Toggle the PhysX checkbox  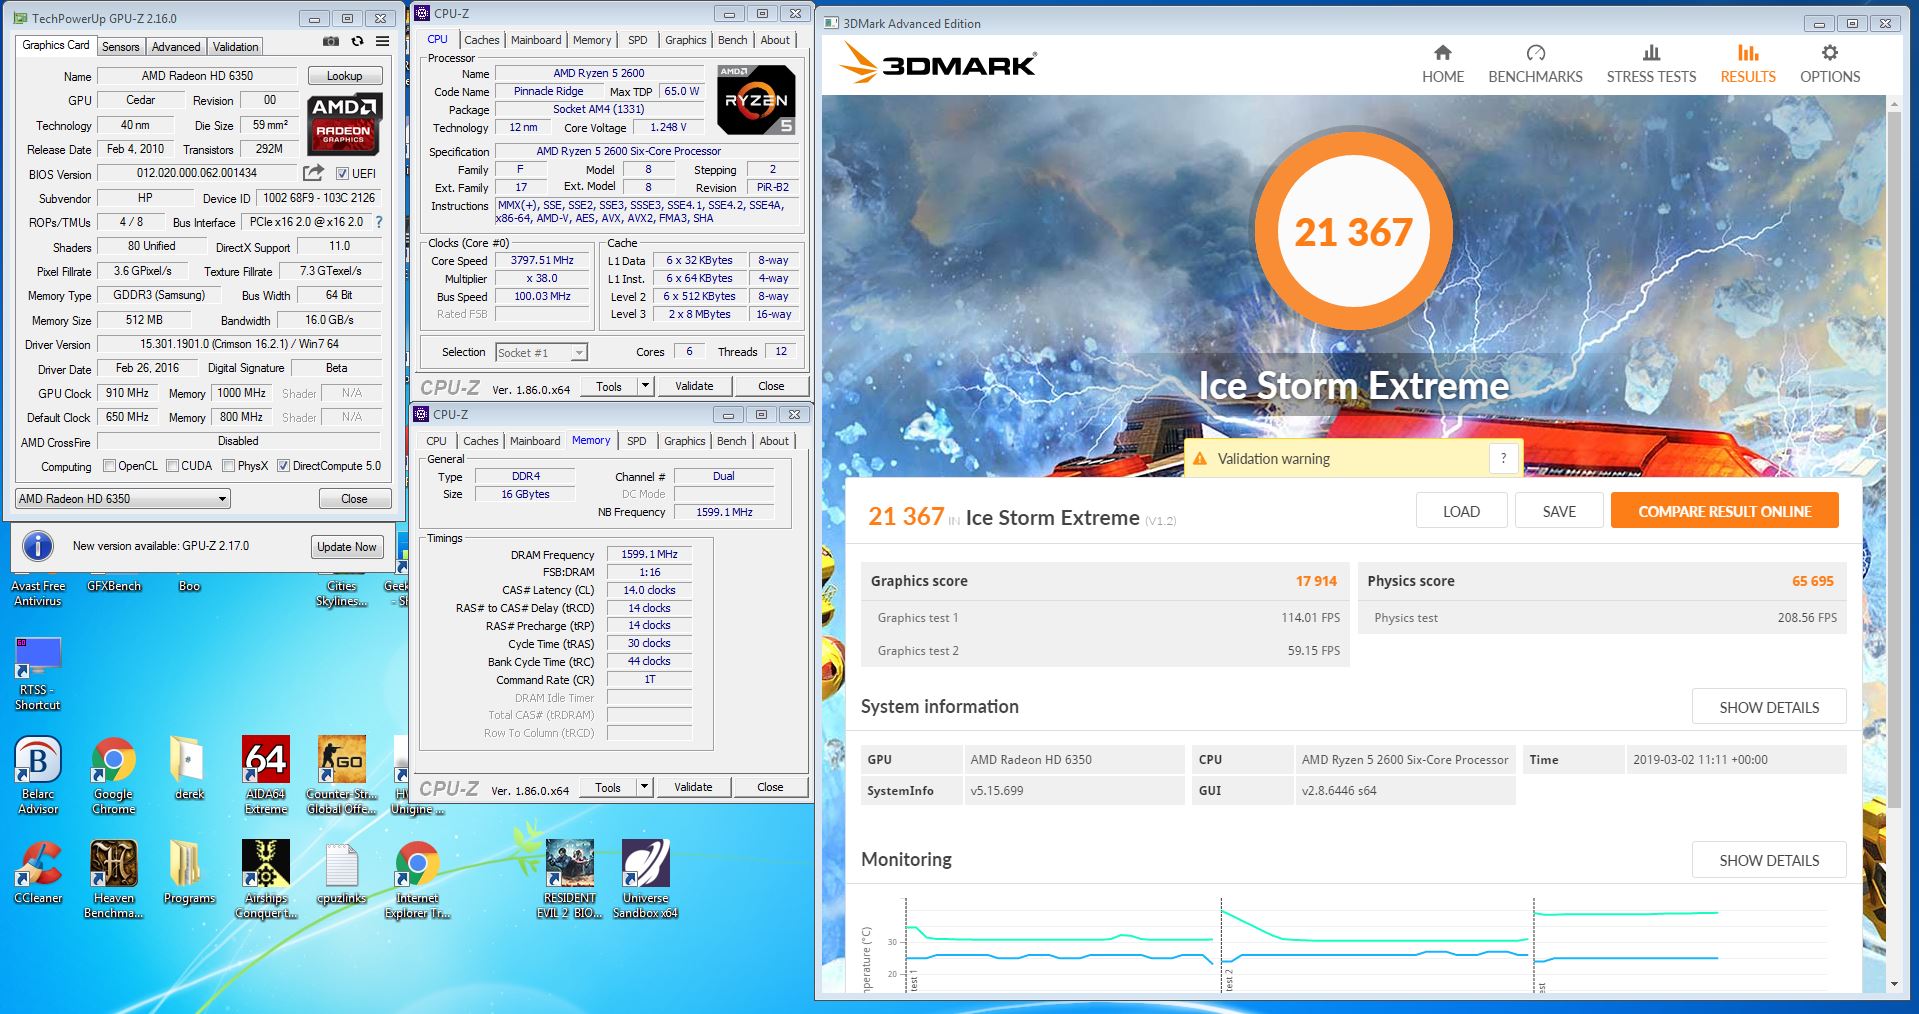[229, 466]
